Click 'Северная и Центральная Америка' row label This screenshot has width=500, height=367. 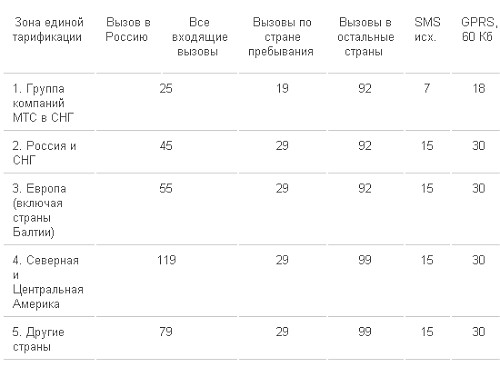(48, 282)
